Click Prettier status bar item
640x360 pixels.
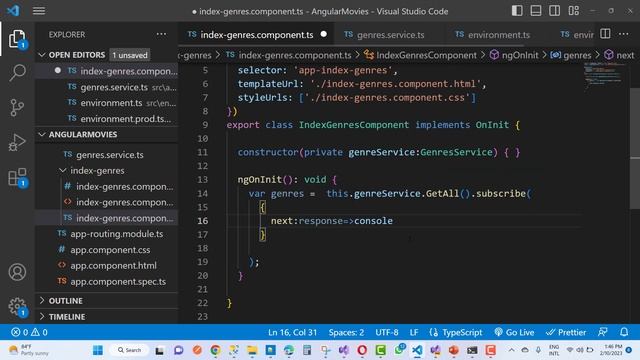pyautogui.click(x=566, y=332)
